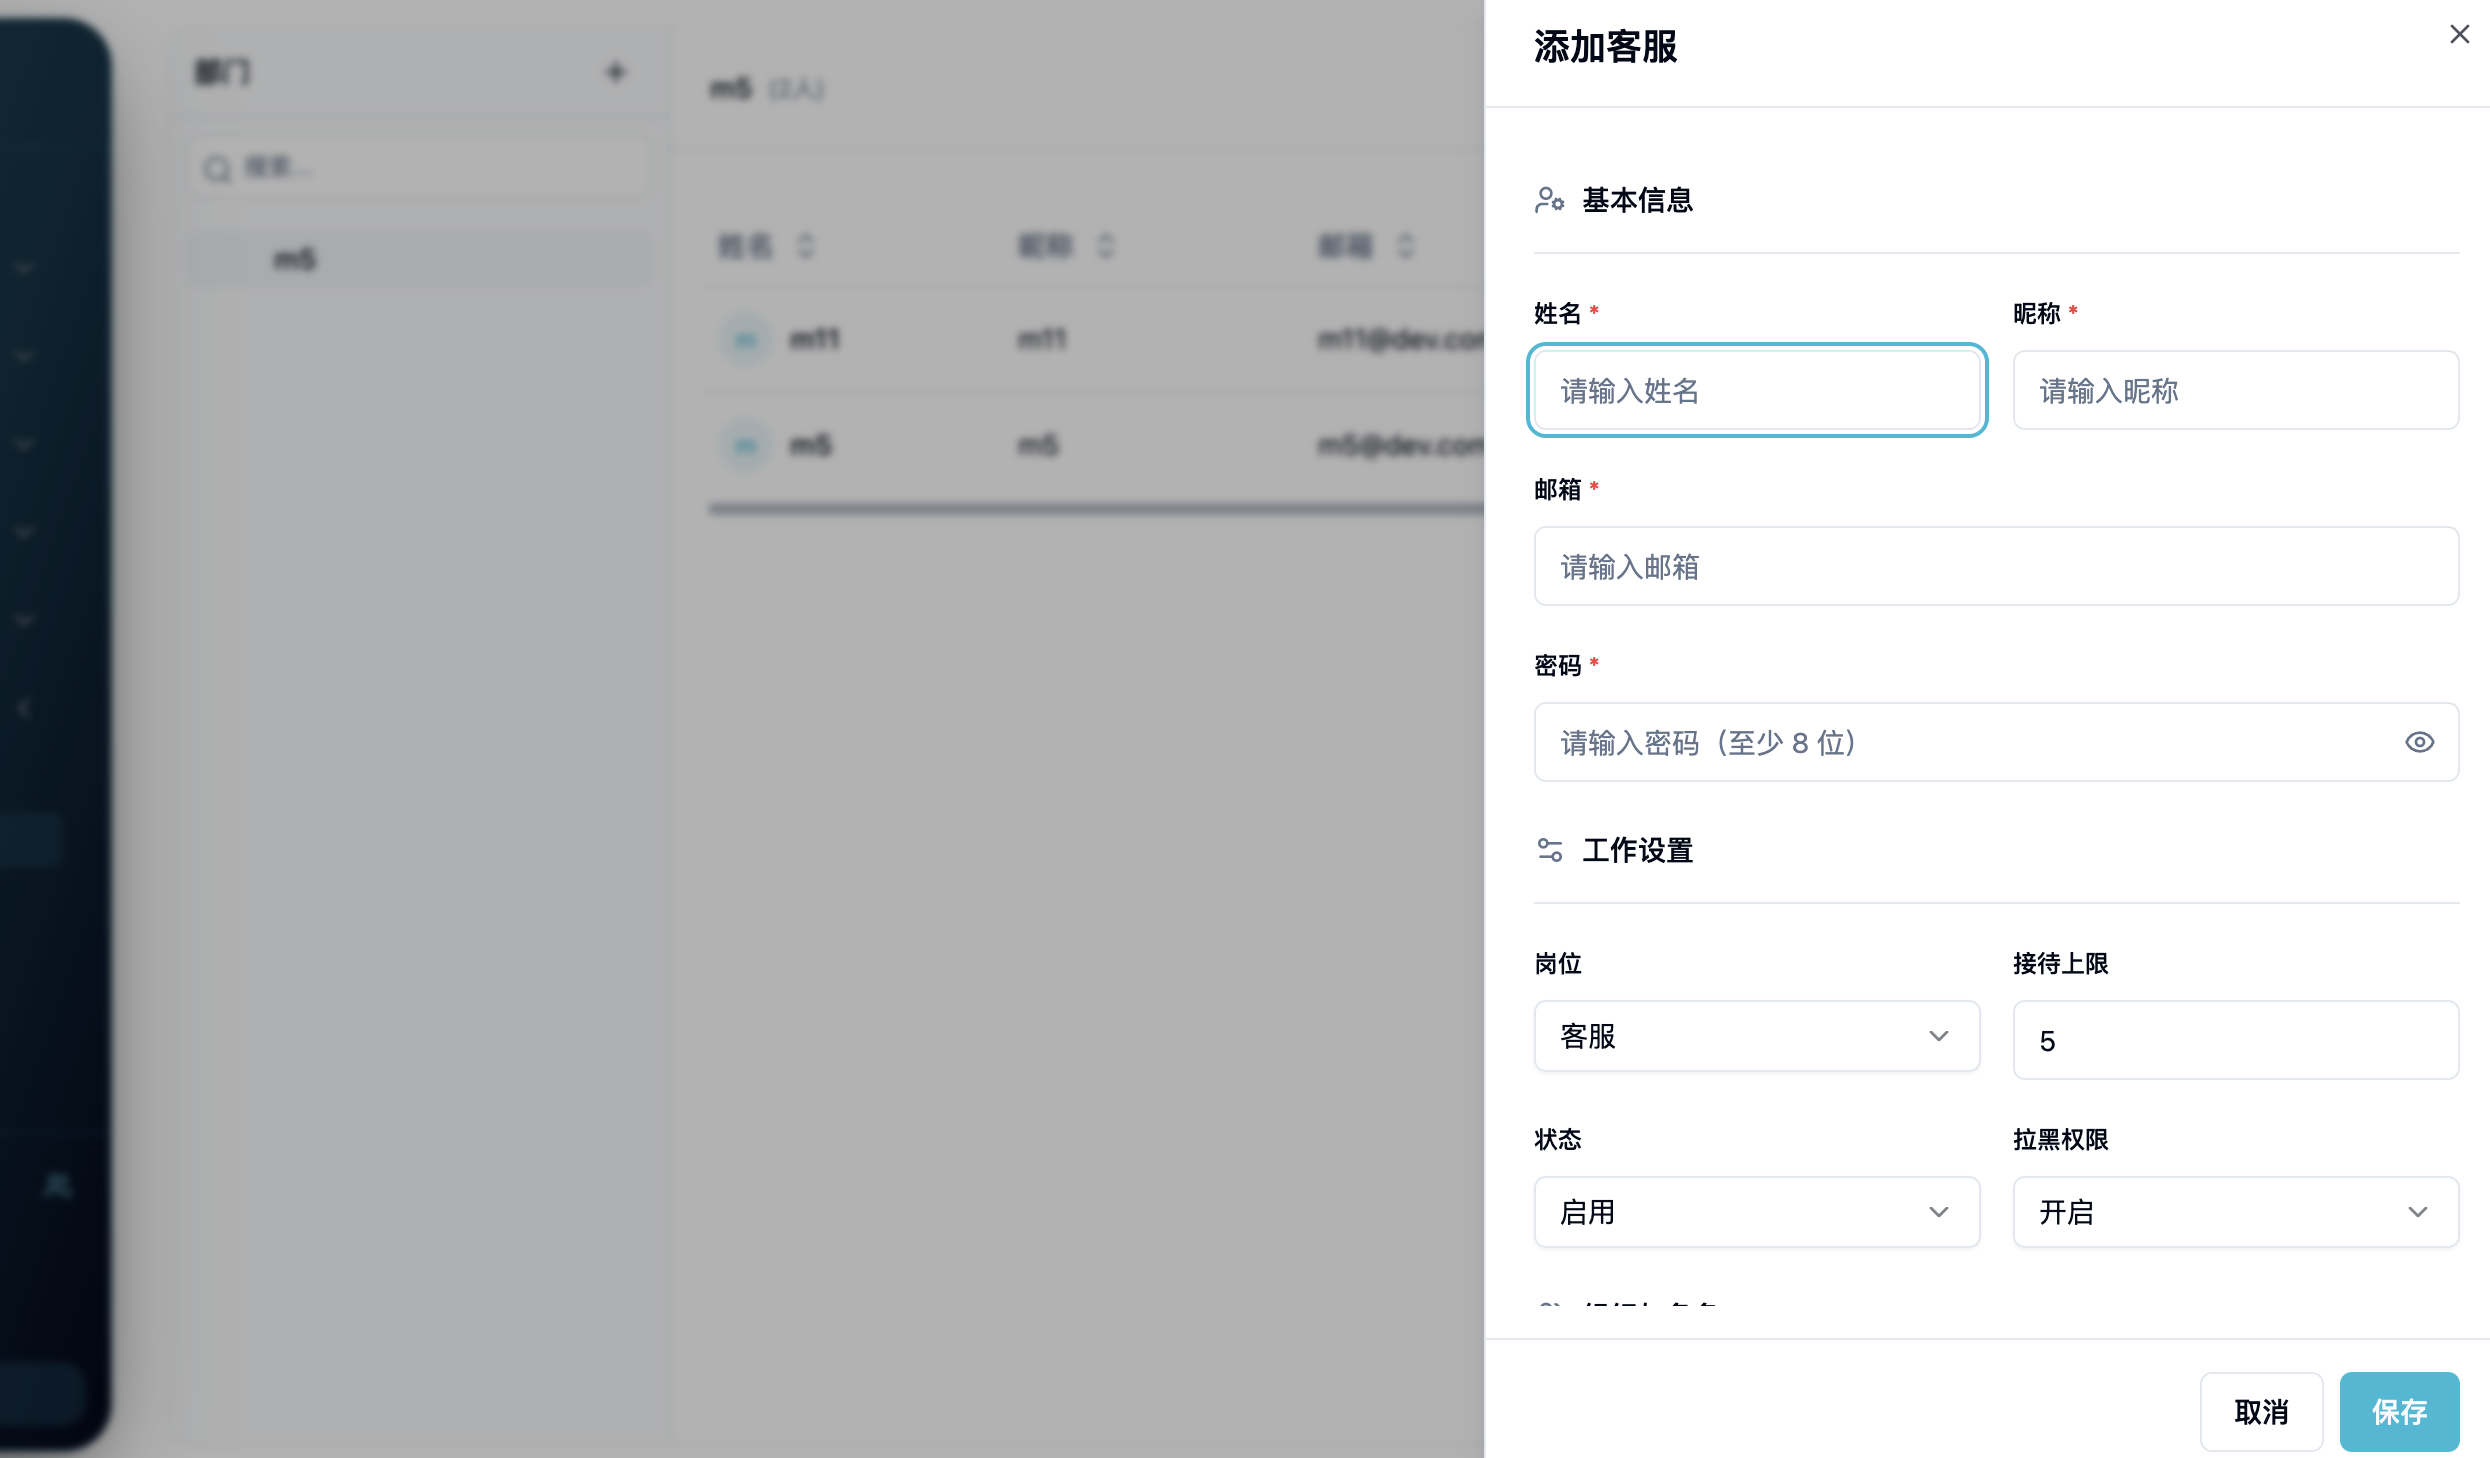Image resolution: width=2490 pixels, height=1458 pixels.
Task: Click the m11 name cell in table
Action: coord(814,340)
